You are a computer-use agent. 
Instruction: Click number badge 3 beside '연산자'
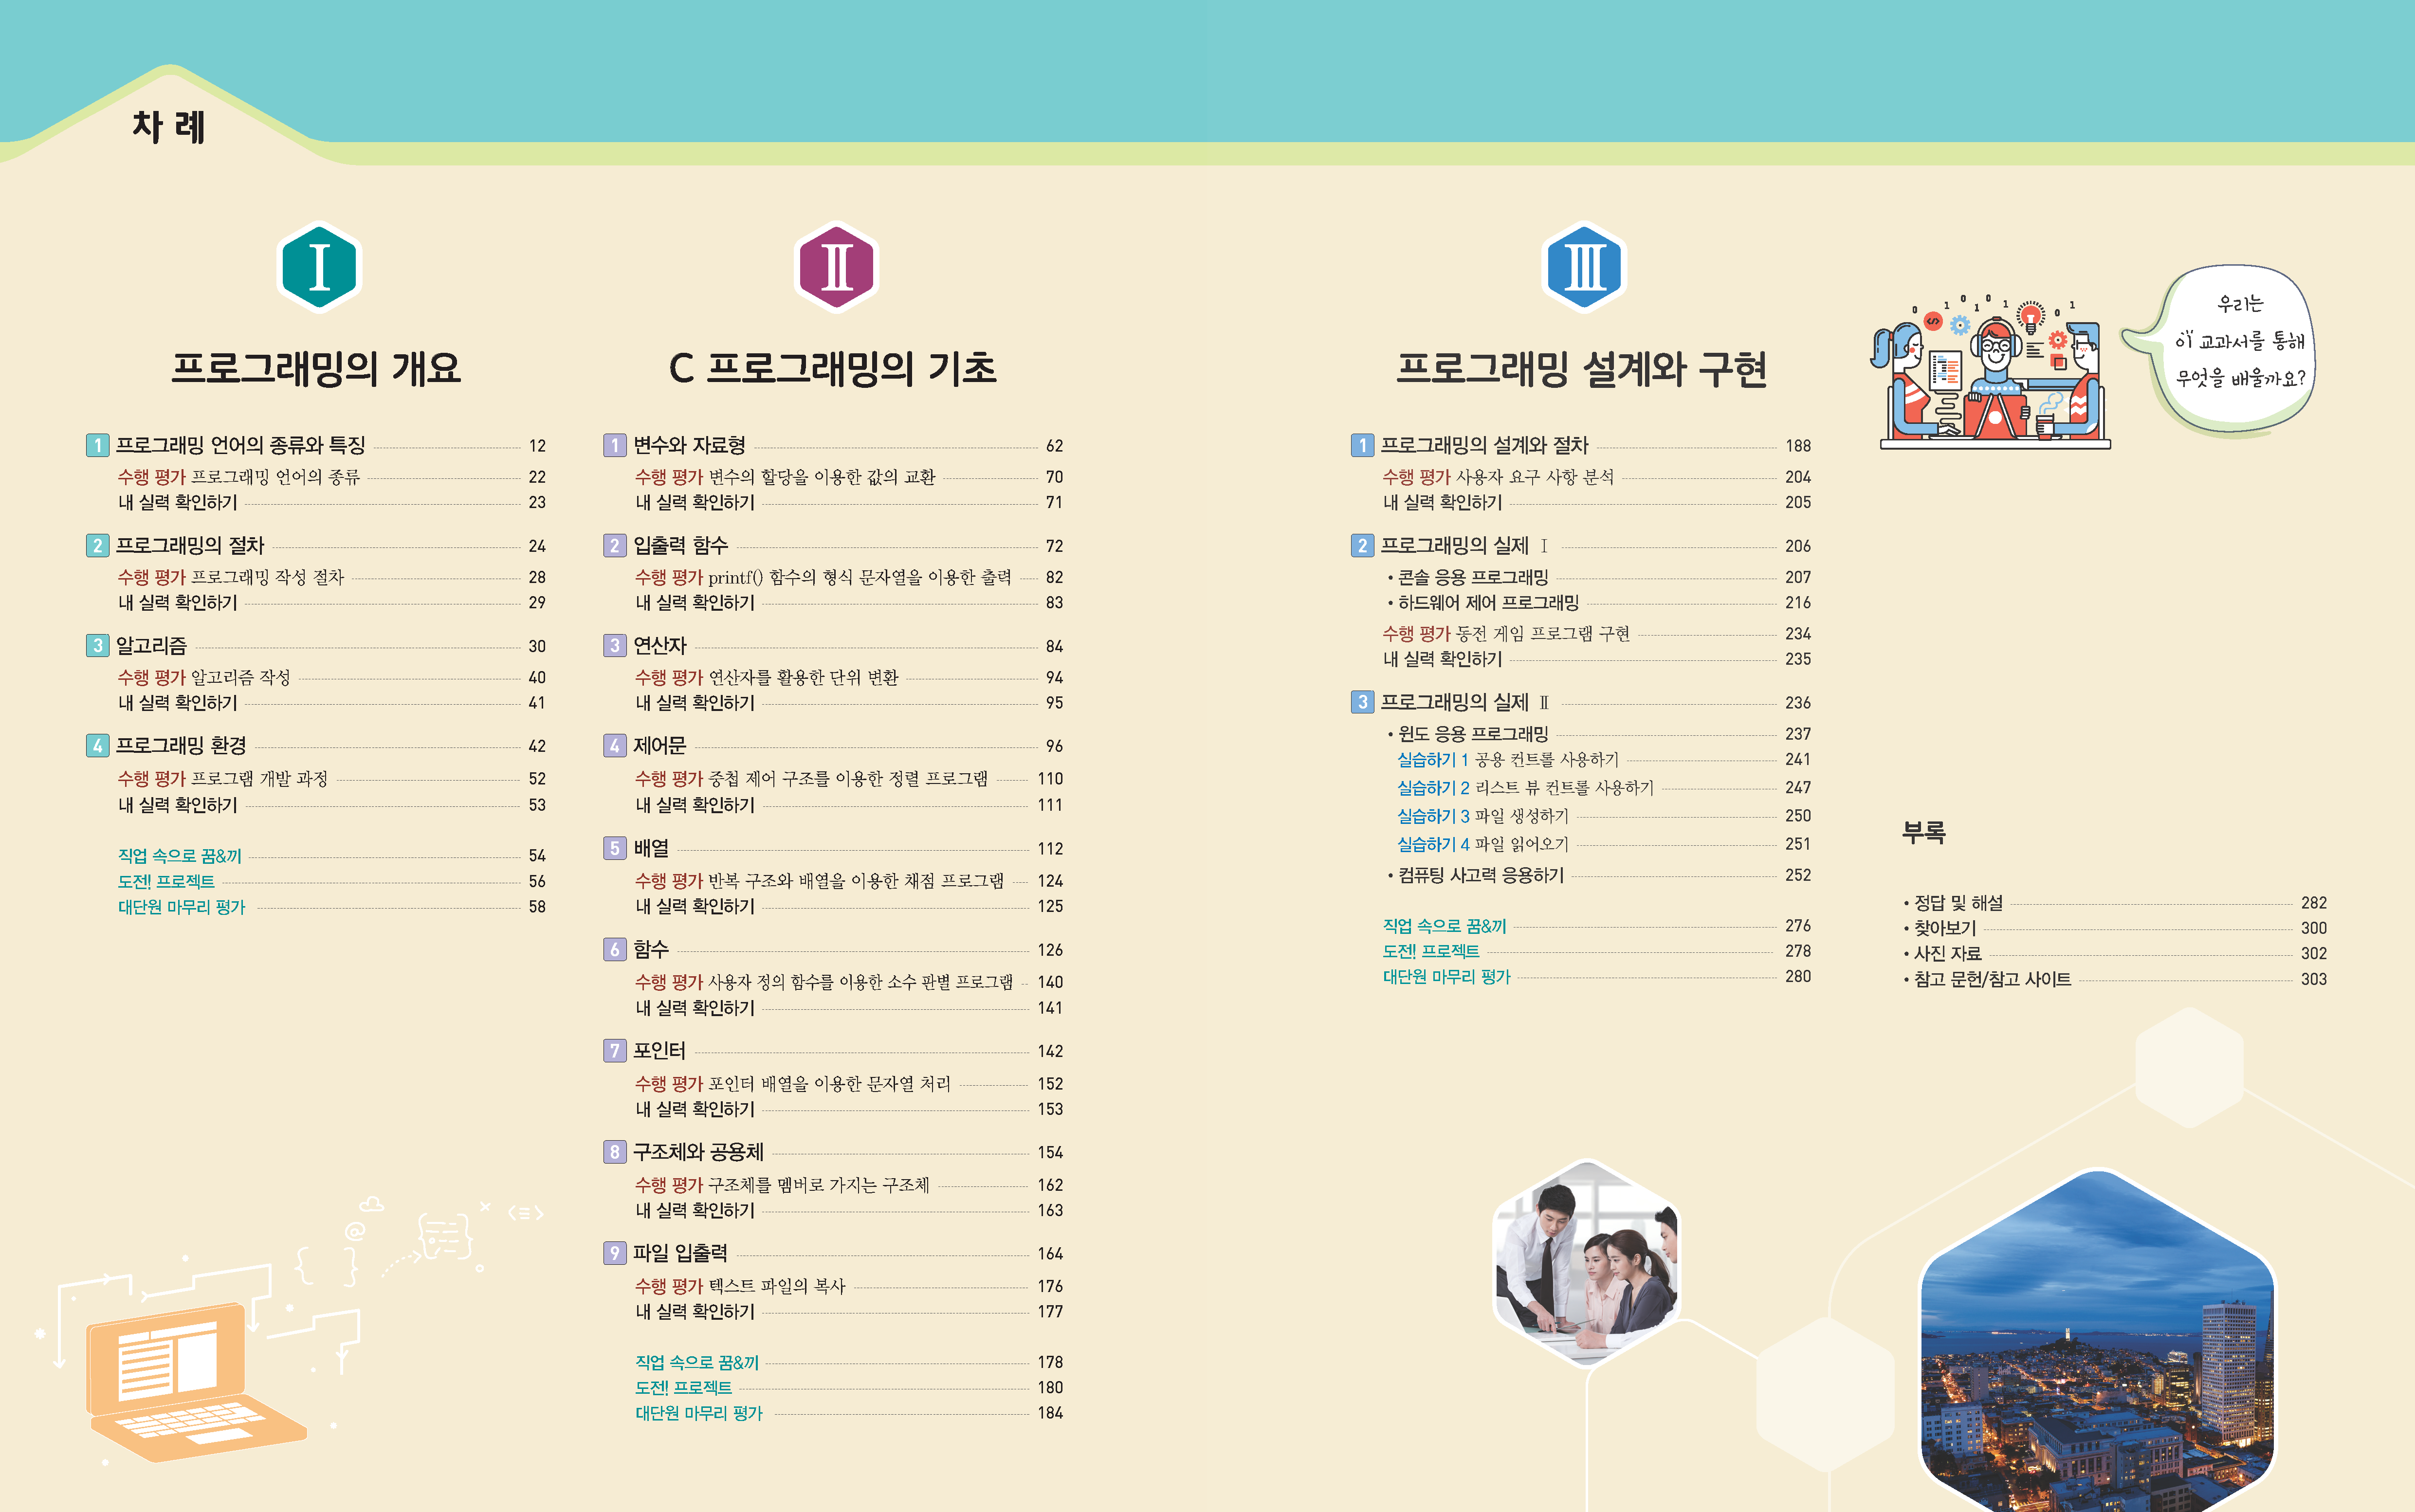coord(614,645)
